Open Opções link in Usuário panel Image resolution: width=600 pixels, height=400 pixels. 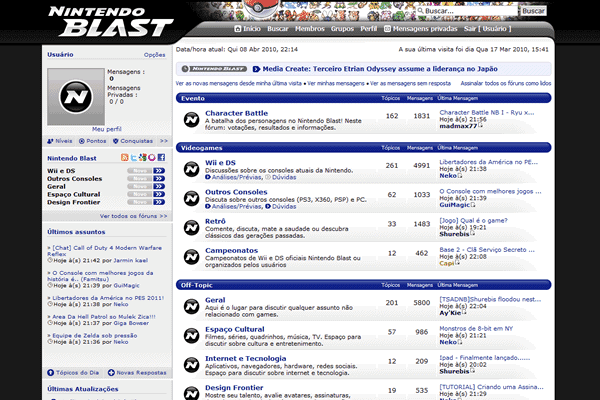(155, 55)
